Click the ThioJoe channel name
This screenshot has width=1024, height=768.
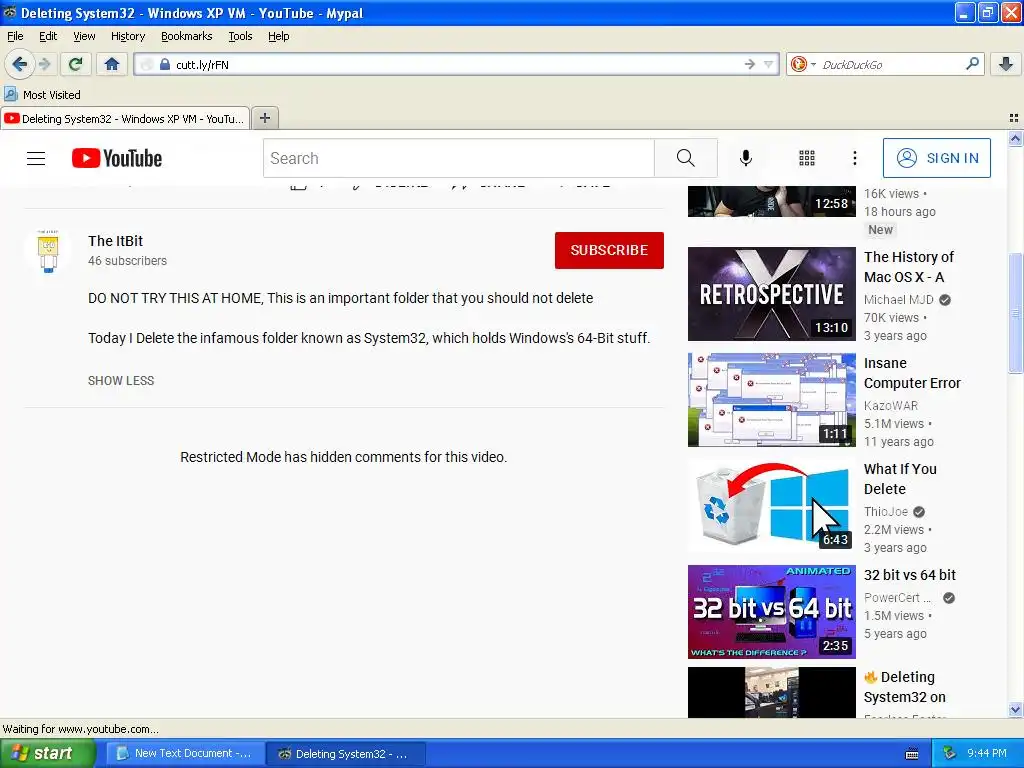tap(886, 512)
